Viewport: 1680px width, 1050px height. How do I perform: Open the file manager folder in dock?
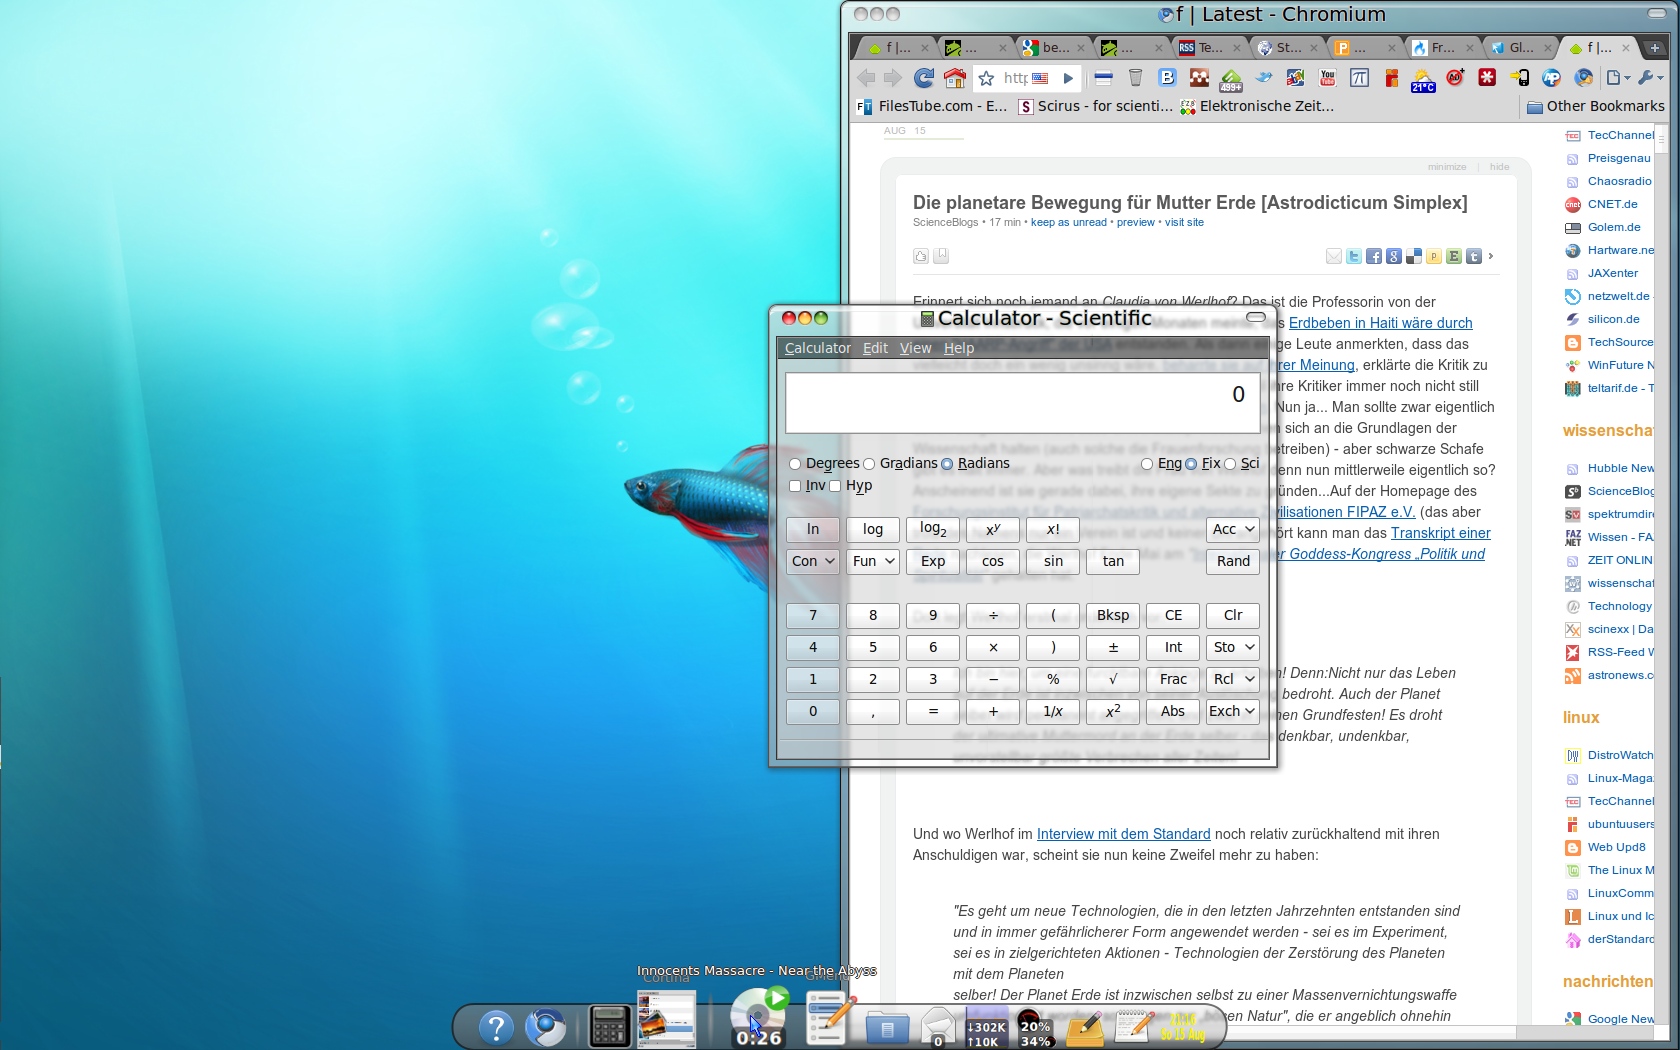[x=887, y=1027]
